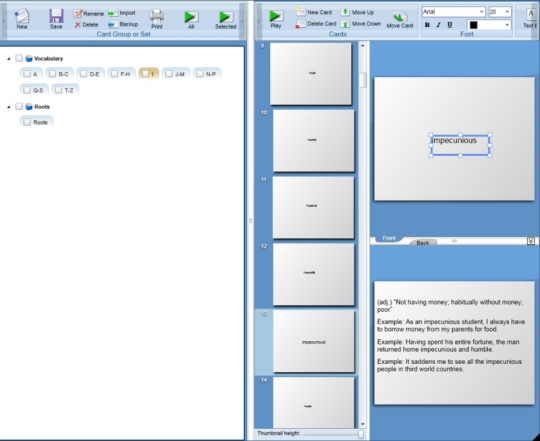Click Rename in the Card Group toolbar
The width and height of the screenshot is (540, 441).
pos(89,13)
